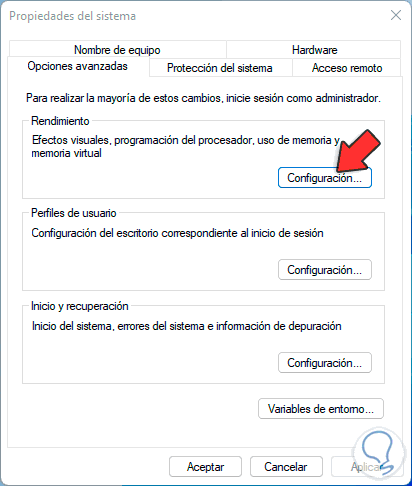Confirm the dialog with Aceptar

[x=205, y=467]
